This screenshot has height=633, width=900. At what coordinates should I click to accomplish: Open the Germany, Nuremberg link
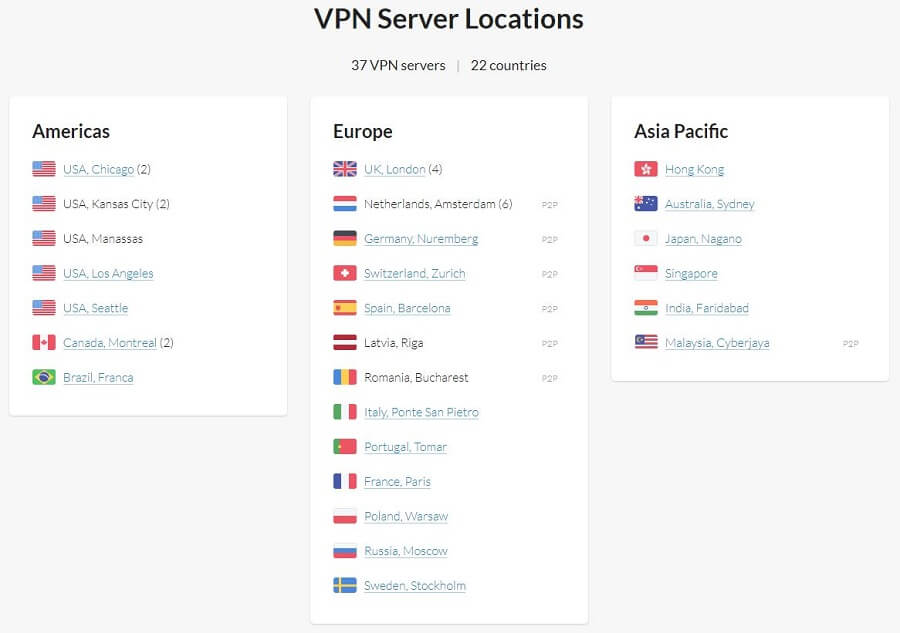421,239
